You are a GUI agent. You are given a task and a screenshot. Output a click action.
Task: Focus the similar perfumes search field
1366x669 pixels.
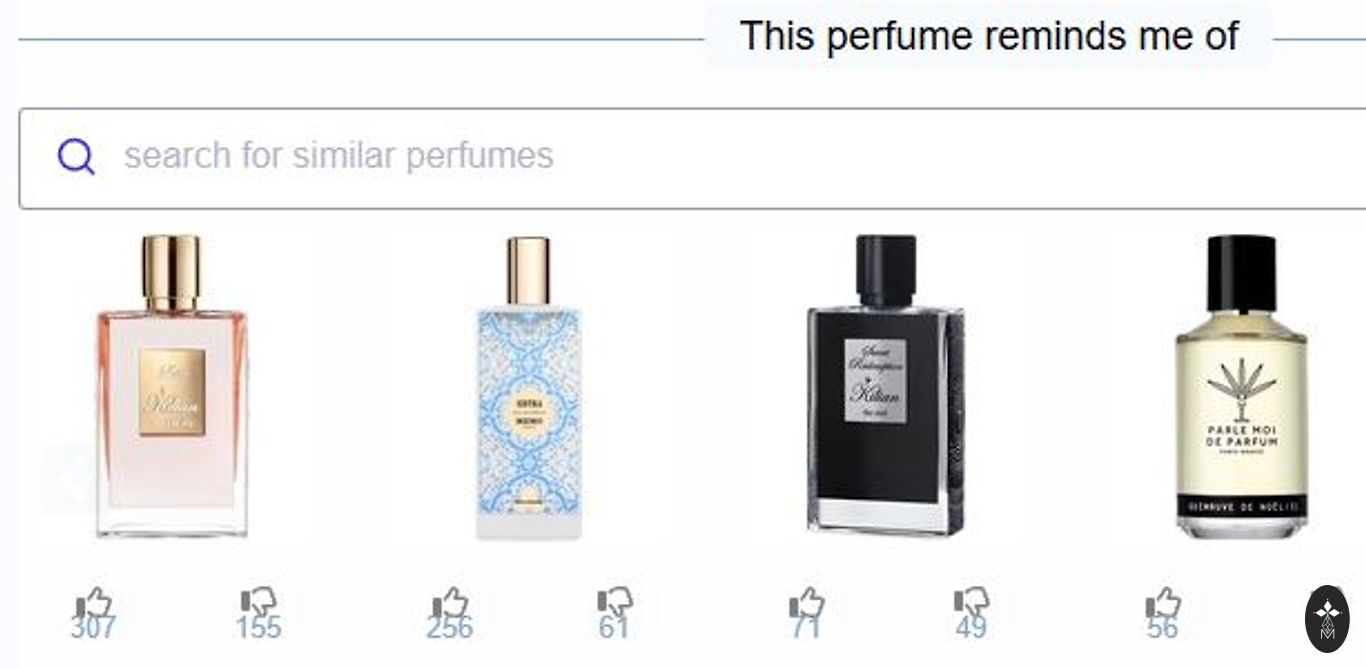point(692,158)
